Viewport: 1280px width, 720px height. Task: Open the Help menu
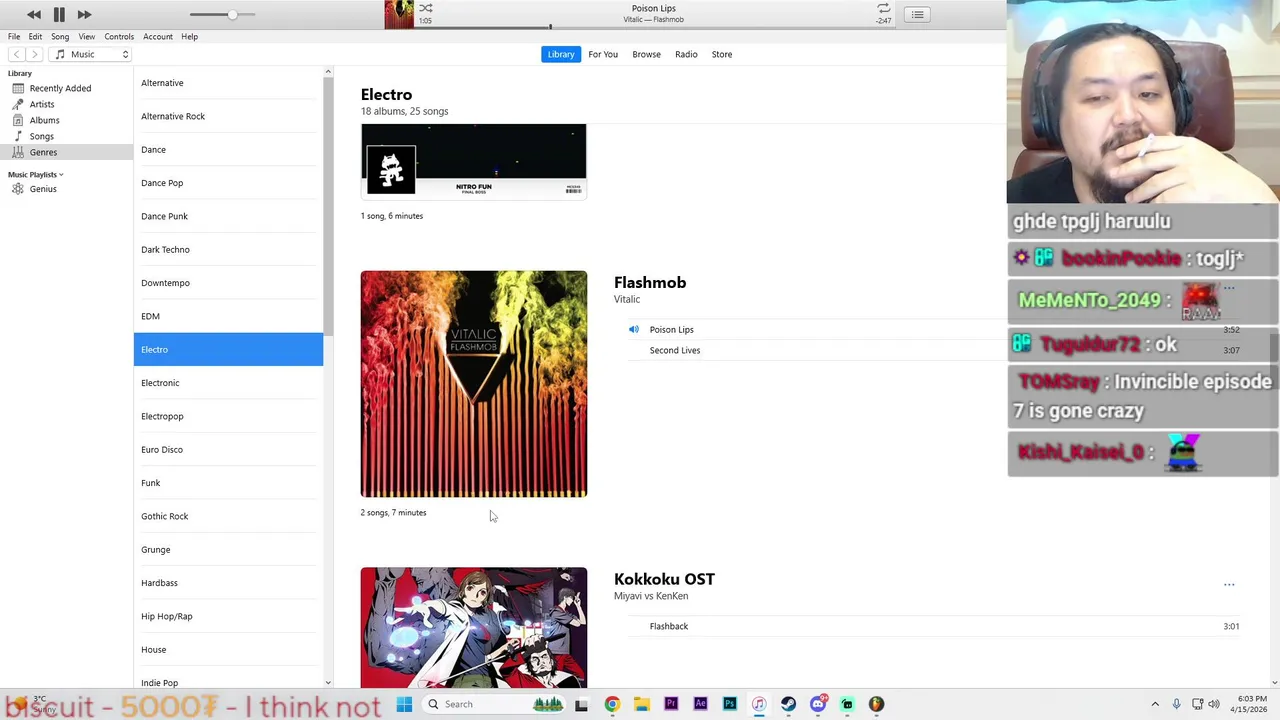pyautogui.click(x=189, y=36)
